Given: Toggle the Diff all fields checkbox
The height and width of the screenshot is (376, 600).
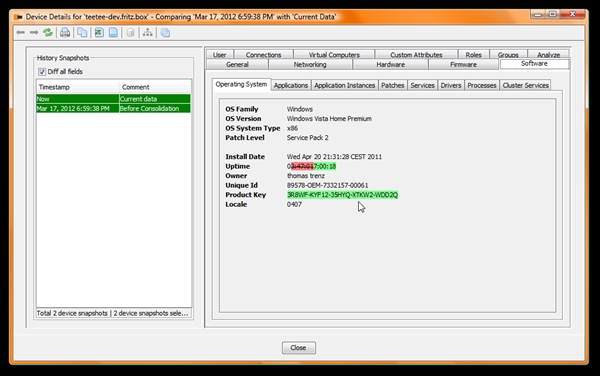Looking at the screenshot, I should click(42, 72).
